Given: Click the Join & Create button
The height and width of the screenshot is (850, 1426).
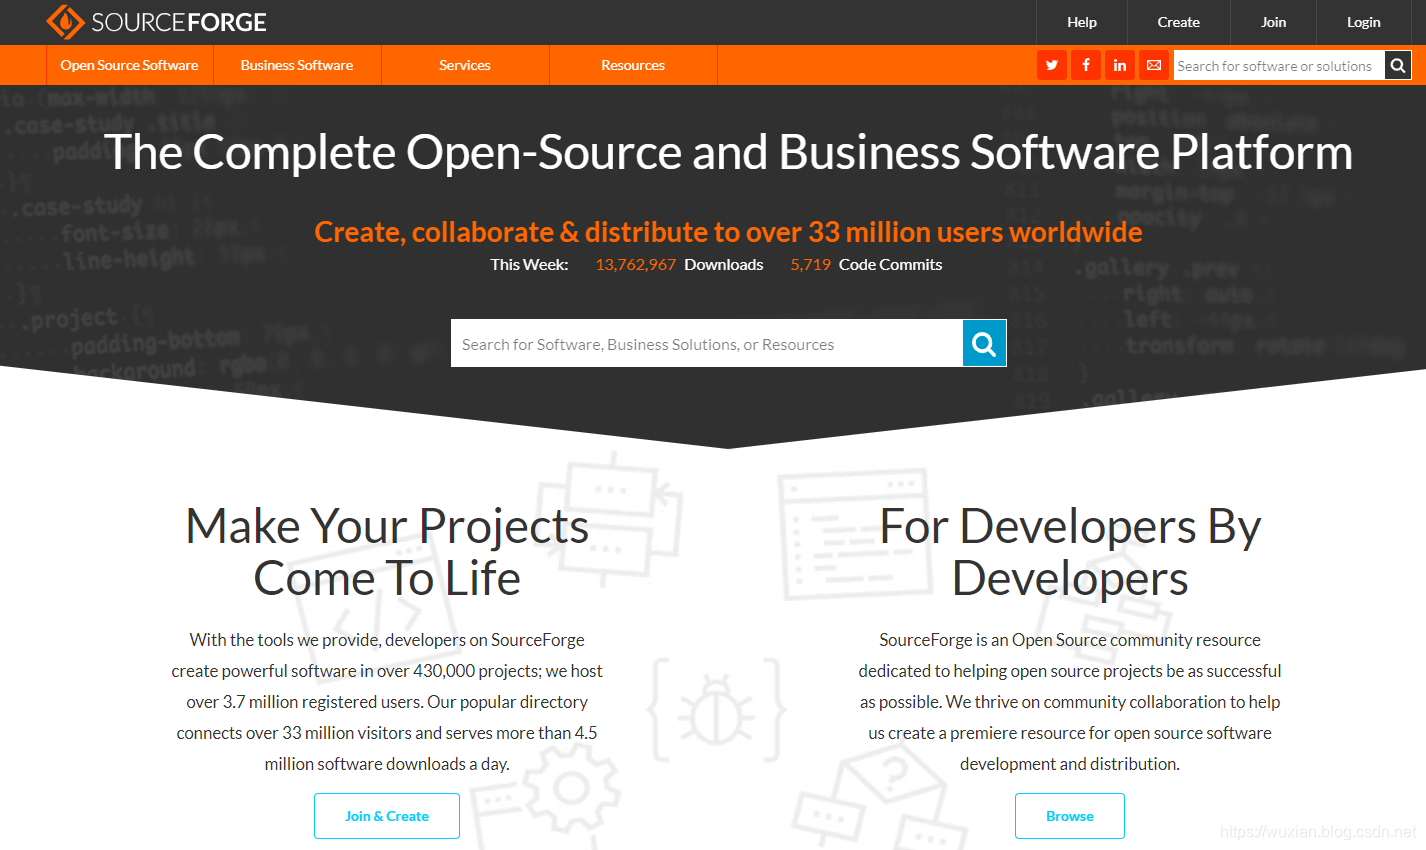Looking at the screenshot, I should 387,816.
